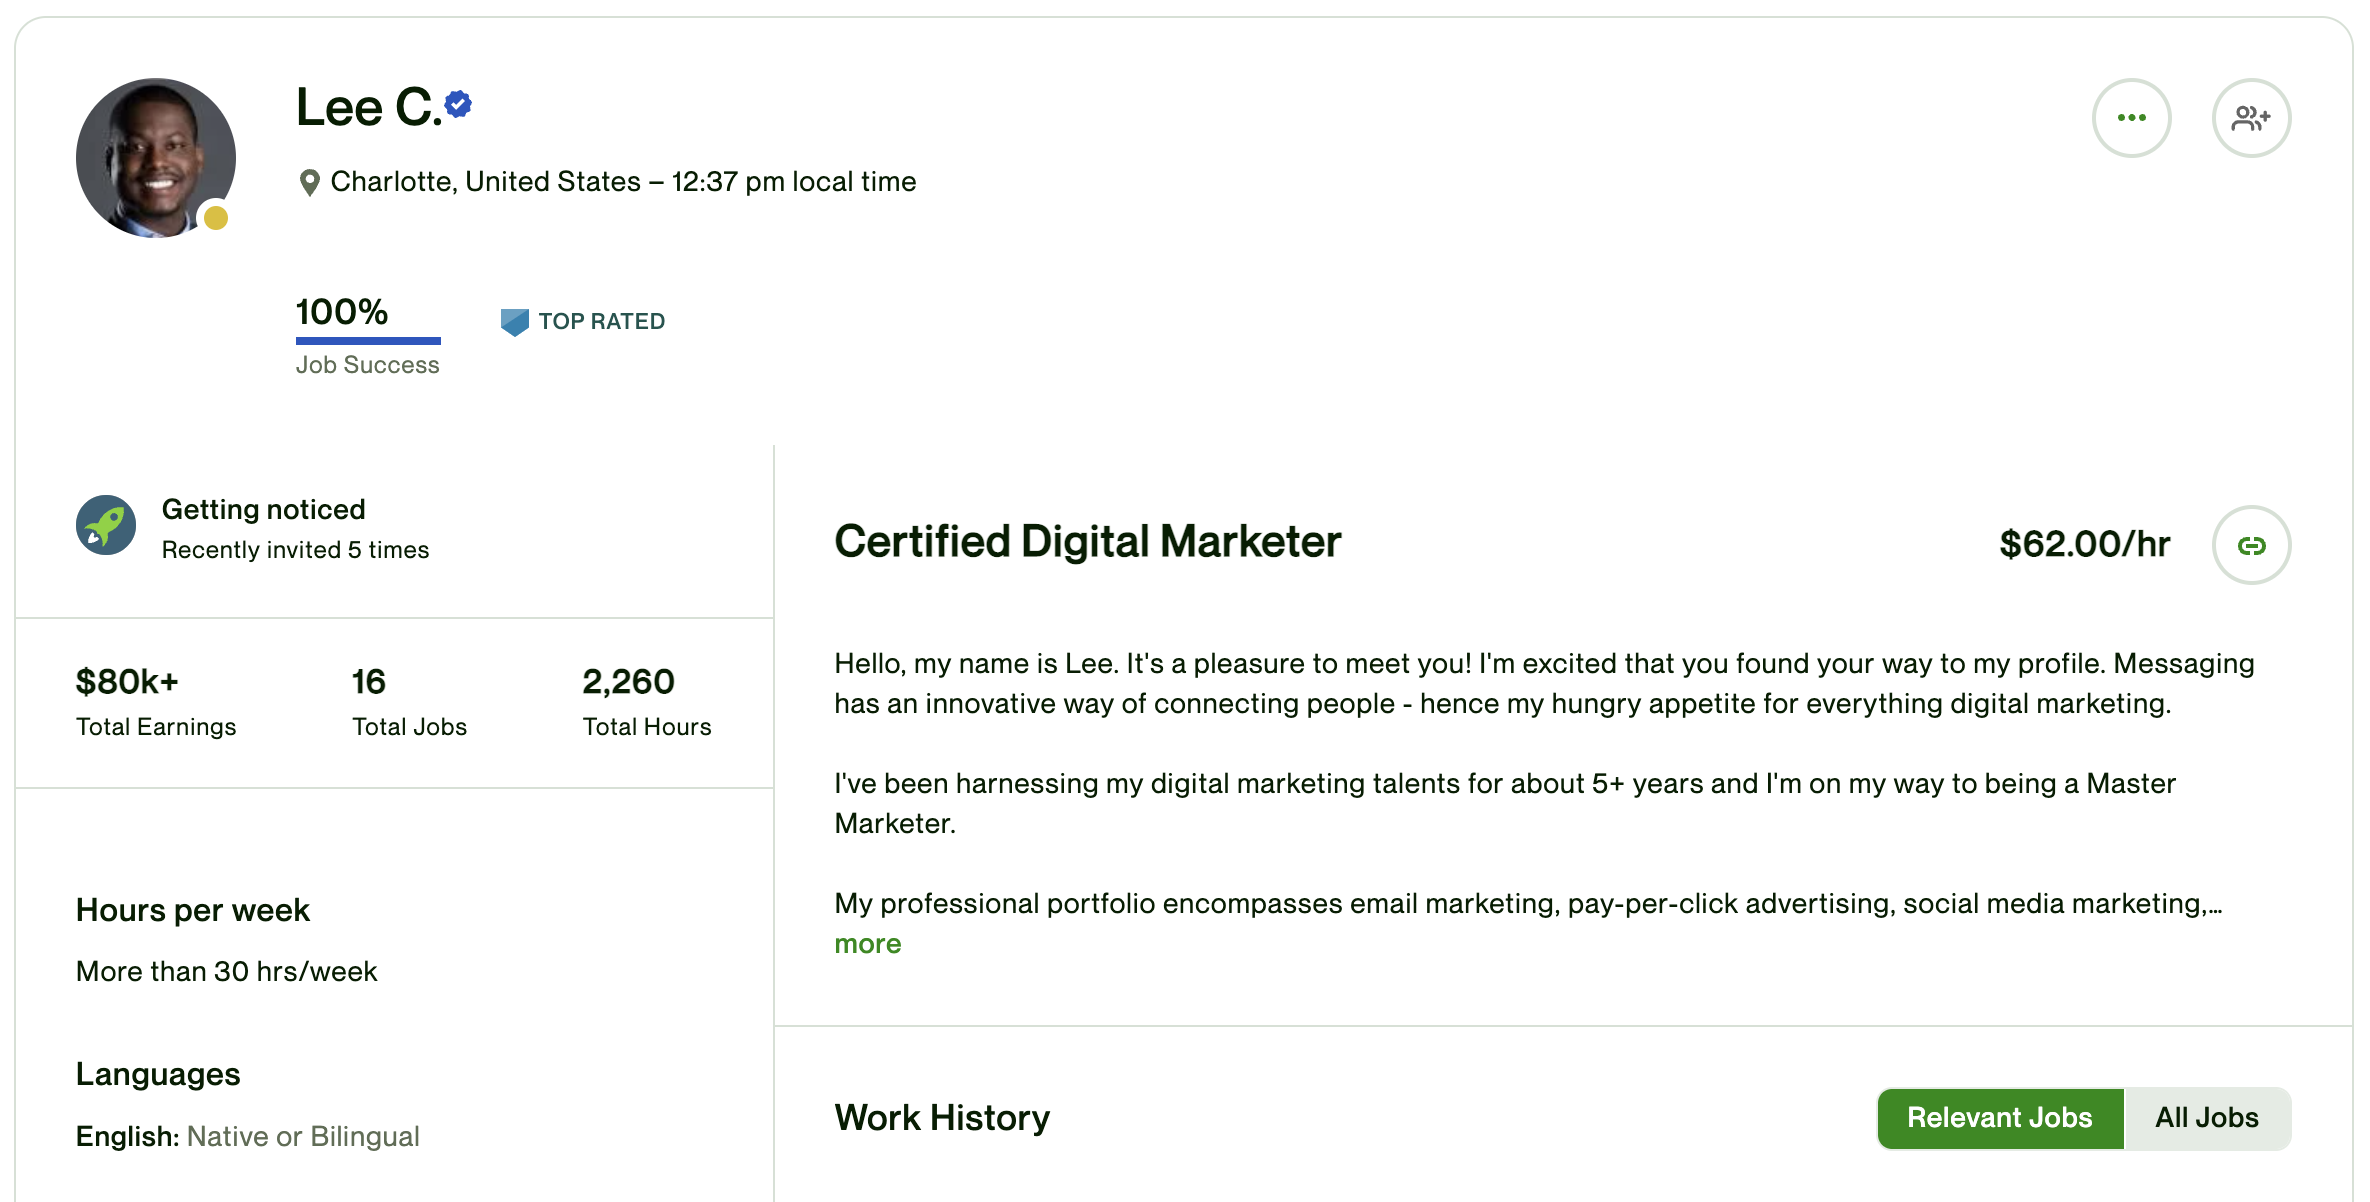Image resolution: width=2370 pixels, height=1202 pixels.
Task: Click the $80k+ Total Earnings stat
Action: (127, 682)
